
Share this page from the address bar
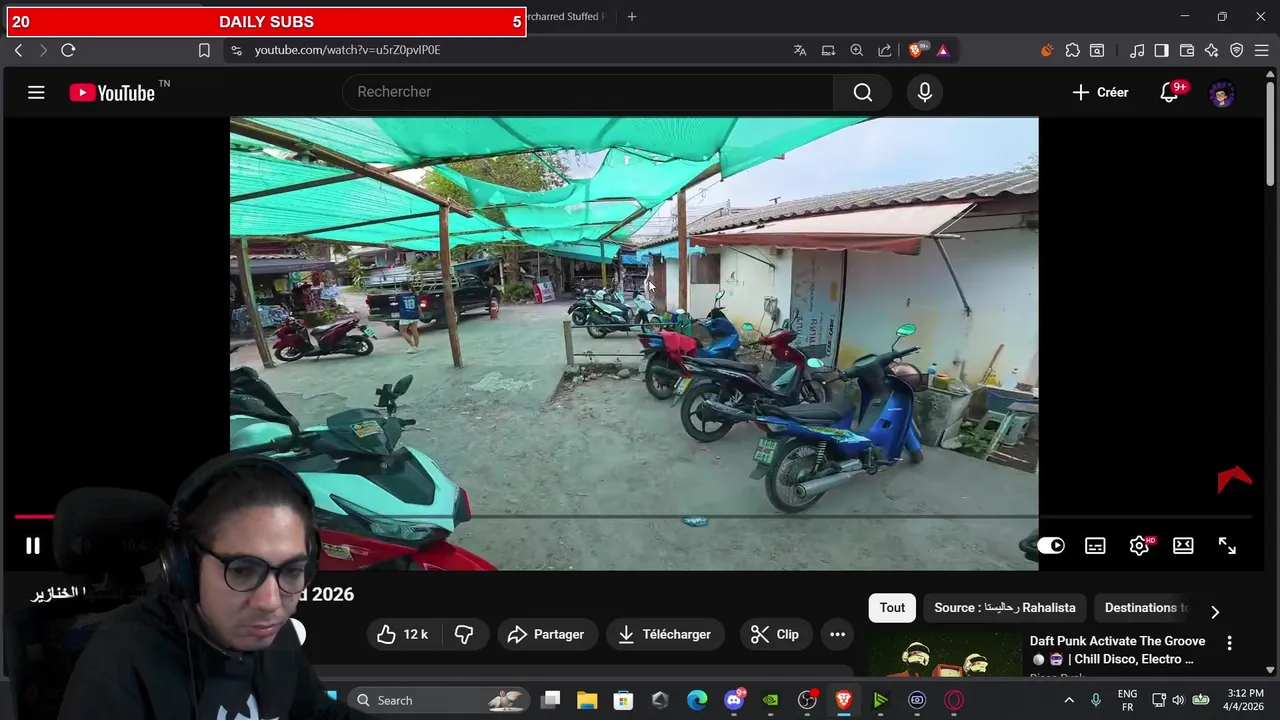[x=885, y=50]
